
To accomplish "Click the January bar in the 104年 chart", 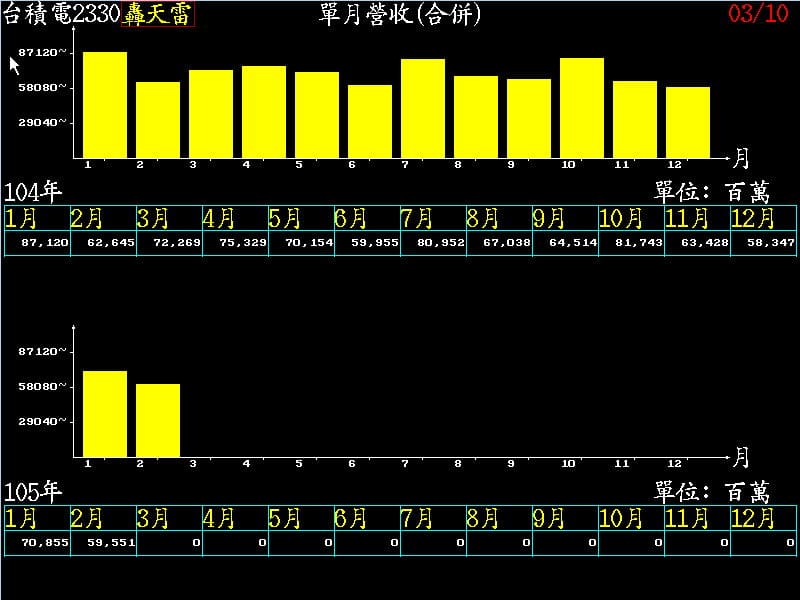I will tap(105, 105).
